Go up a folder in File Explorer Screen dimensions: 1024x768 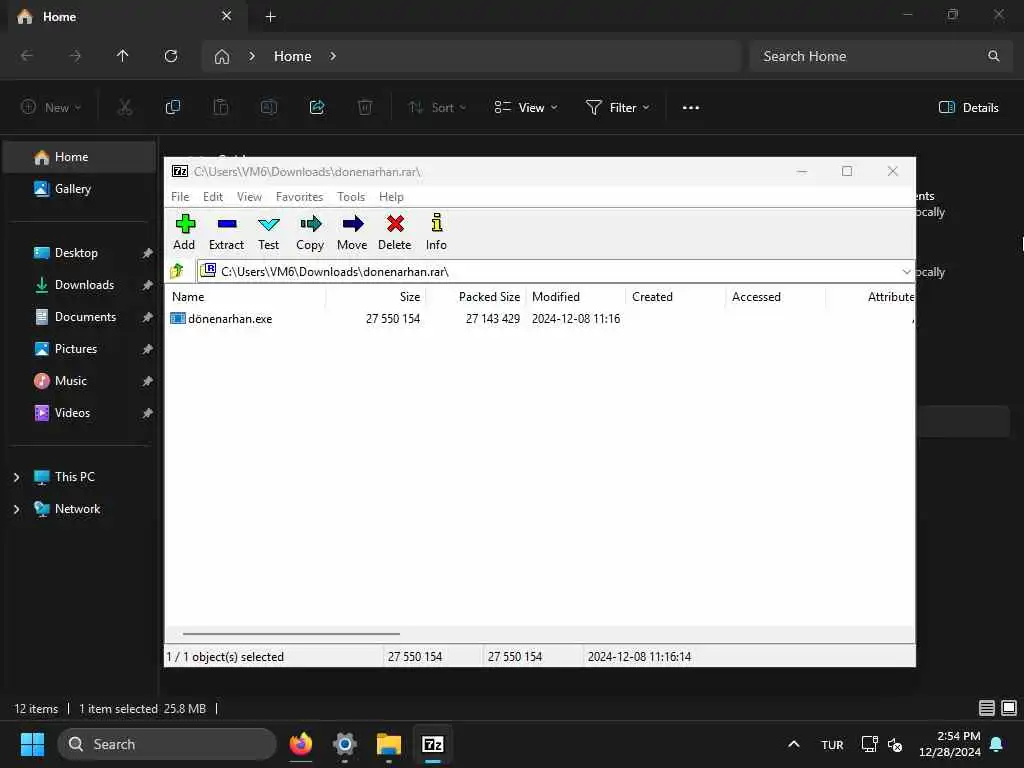(123, 56)
